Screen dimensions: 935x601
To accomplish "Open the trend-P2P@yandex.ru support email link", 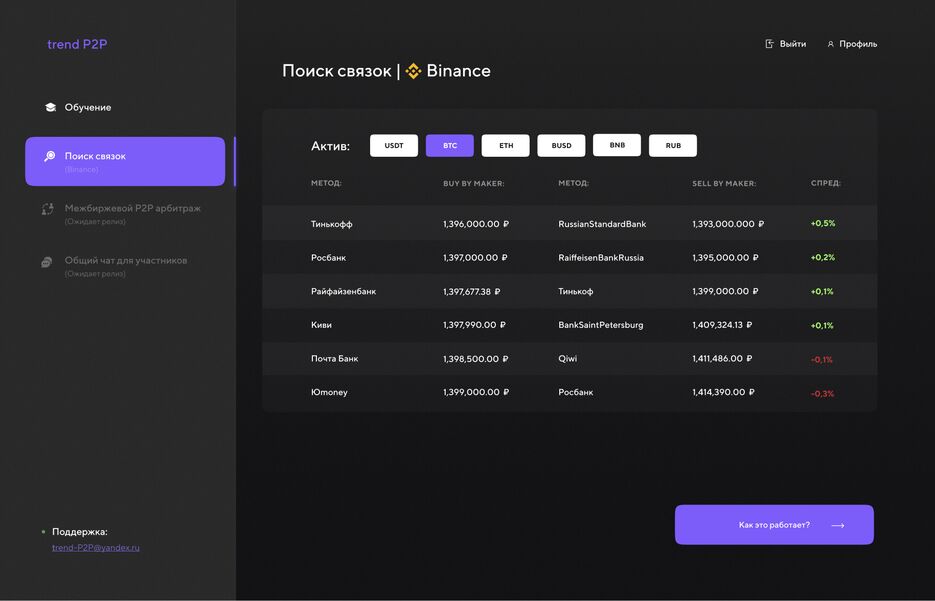I will click(x=95, y=547).
